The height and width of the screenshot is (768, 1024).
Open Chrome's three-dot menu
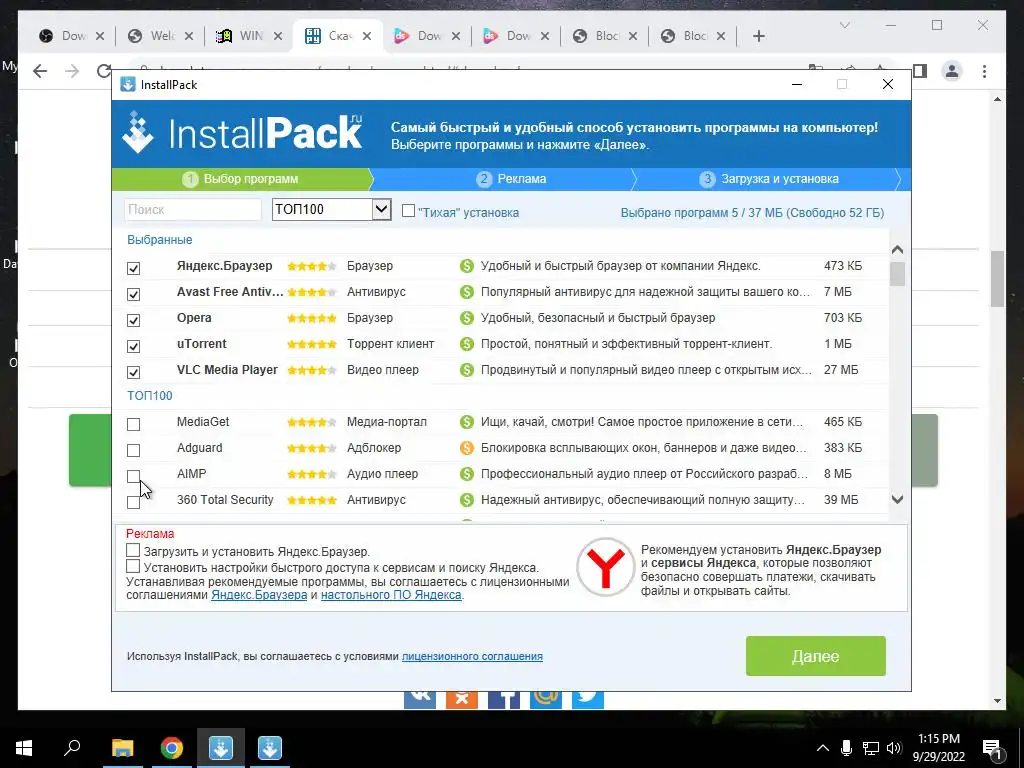(984, 71)
